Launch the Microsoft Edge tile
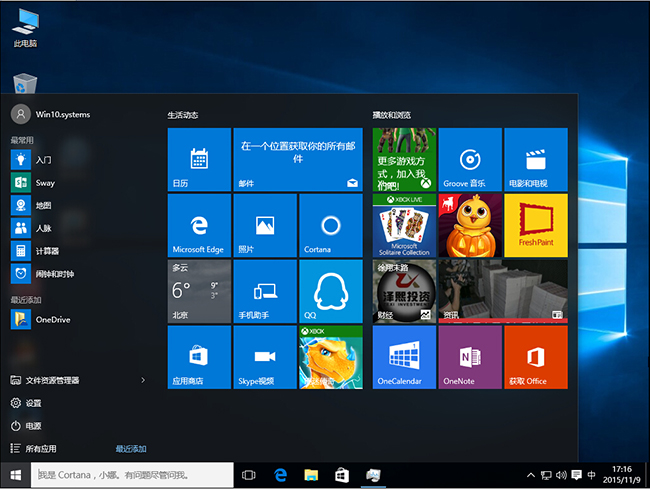 199,225
